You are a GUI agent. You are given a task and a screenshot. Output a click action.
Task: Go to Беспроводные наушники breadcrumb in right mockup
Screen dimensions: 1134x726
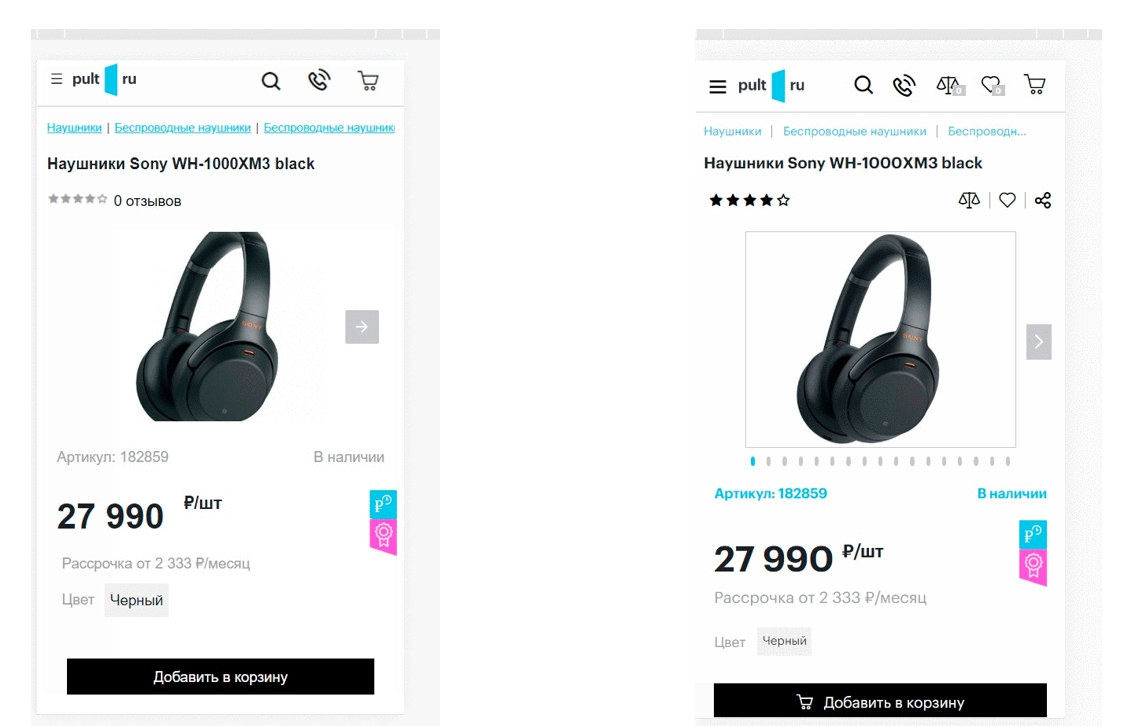854,131
